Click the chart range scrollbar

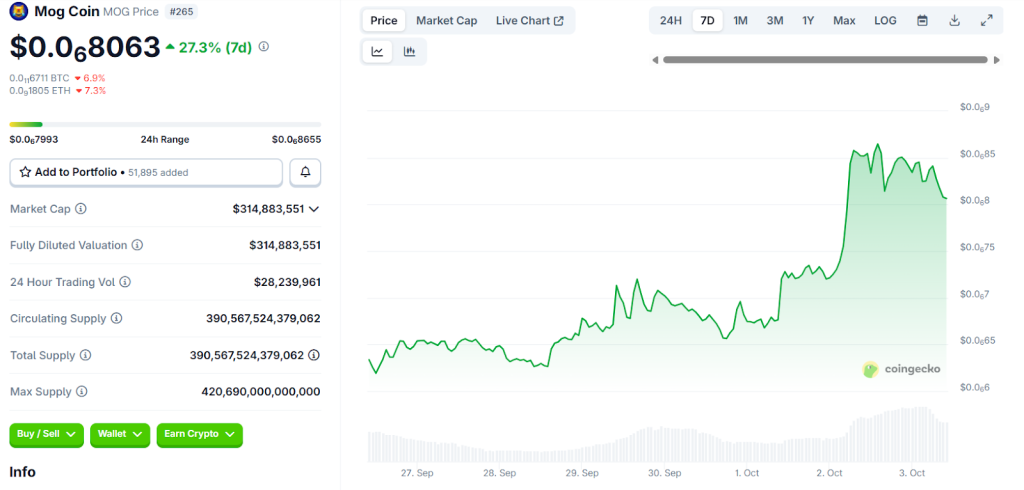825,60
